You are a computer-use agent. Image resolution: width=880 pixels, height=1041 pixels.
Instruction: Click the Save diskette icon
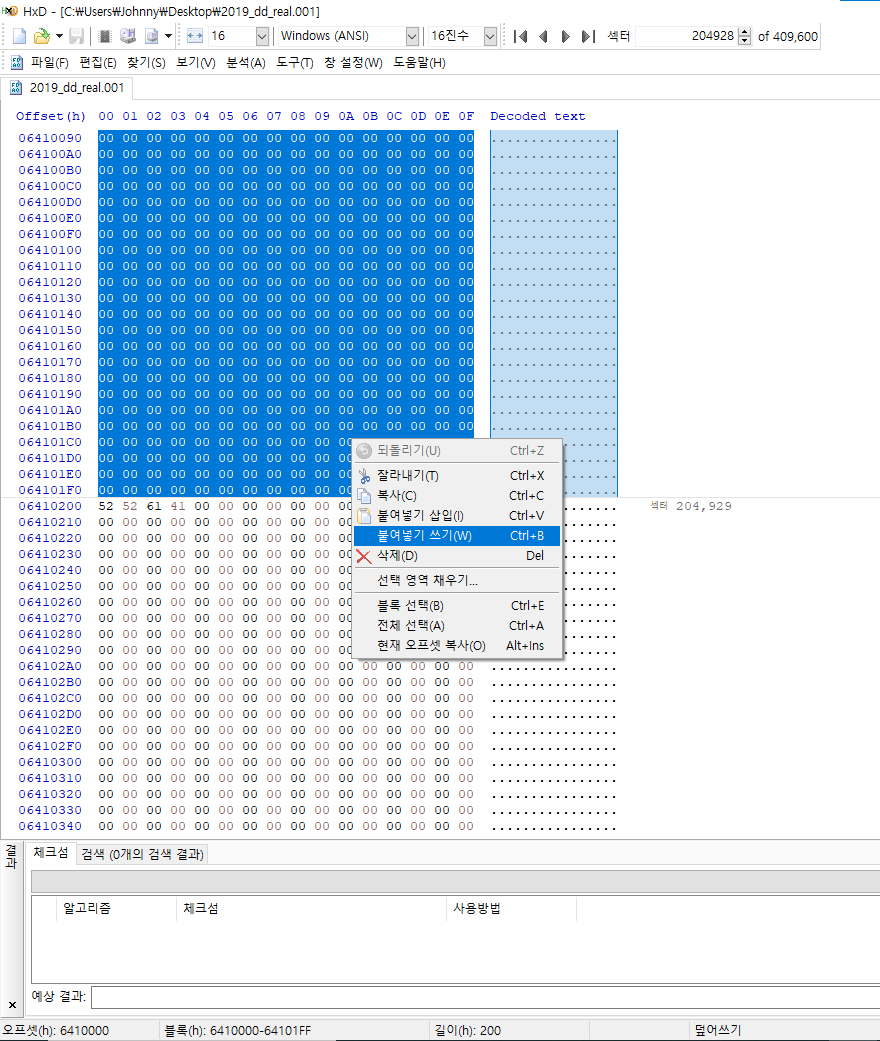coord(77,36)
